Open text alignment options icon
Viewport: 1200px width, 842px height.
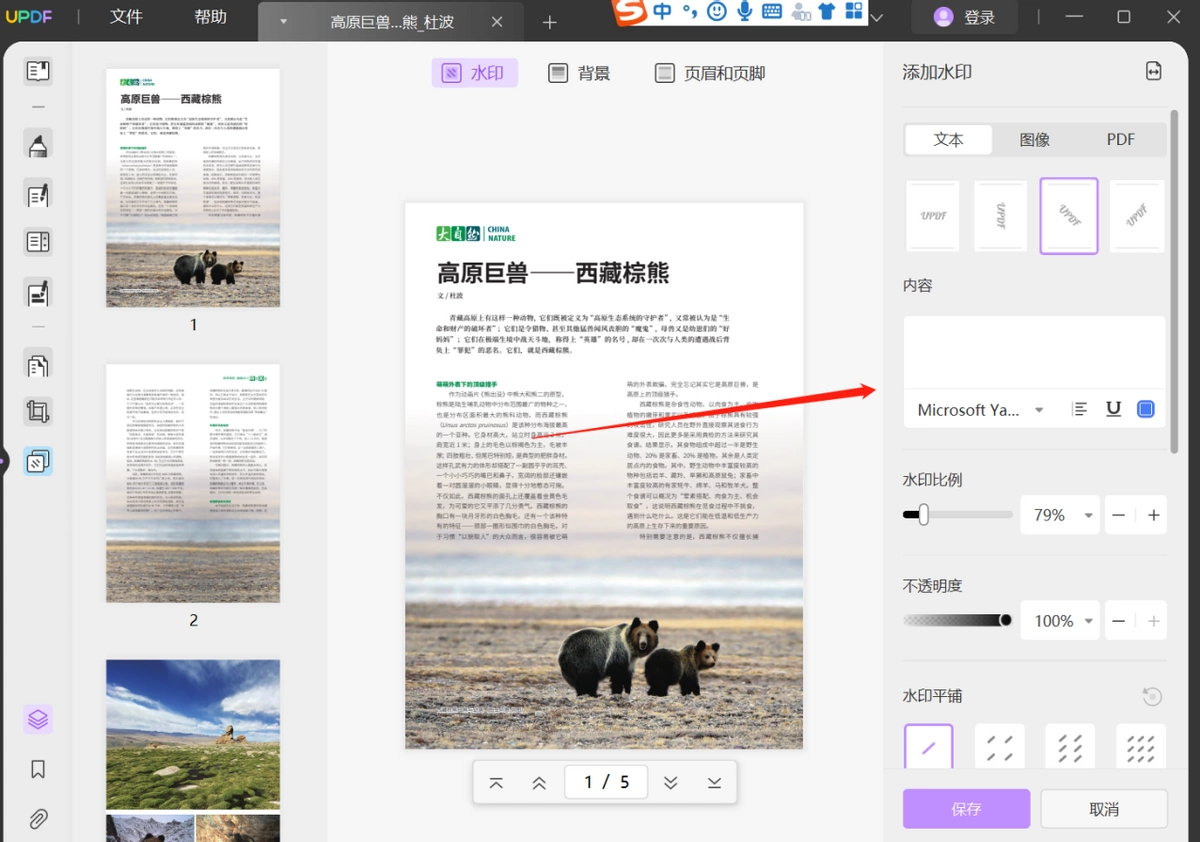(1080, 409)
